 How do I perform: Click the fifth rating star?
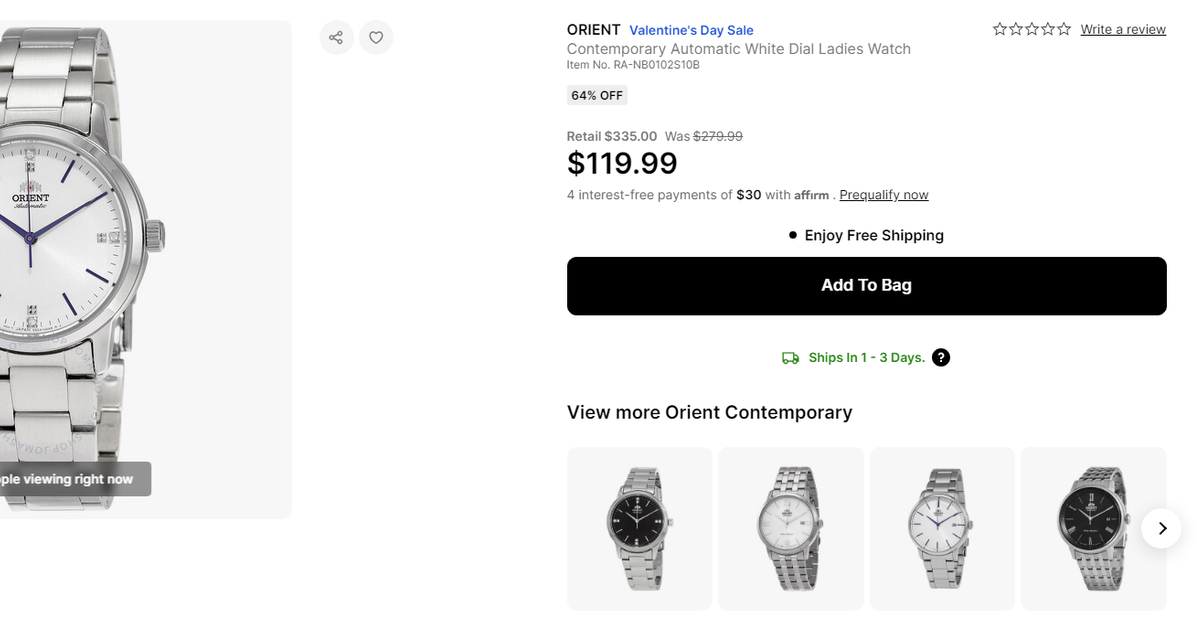[x=1064, y=29]
